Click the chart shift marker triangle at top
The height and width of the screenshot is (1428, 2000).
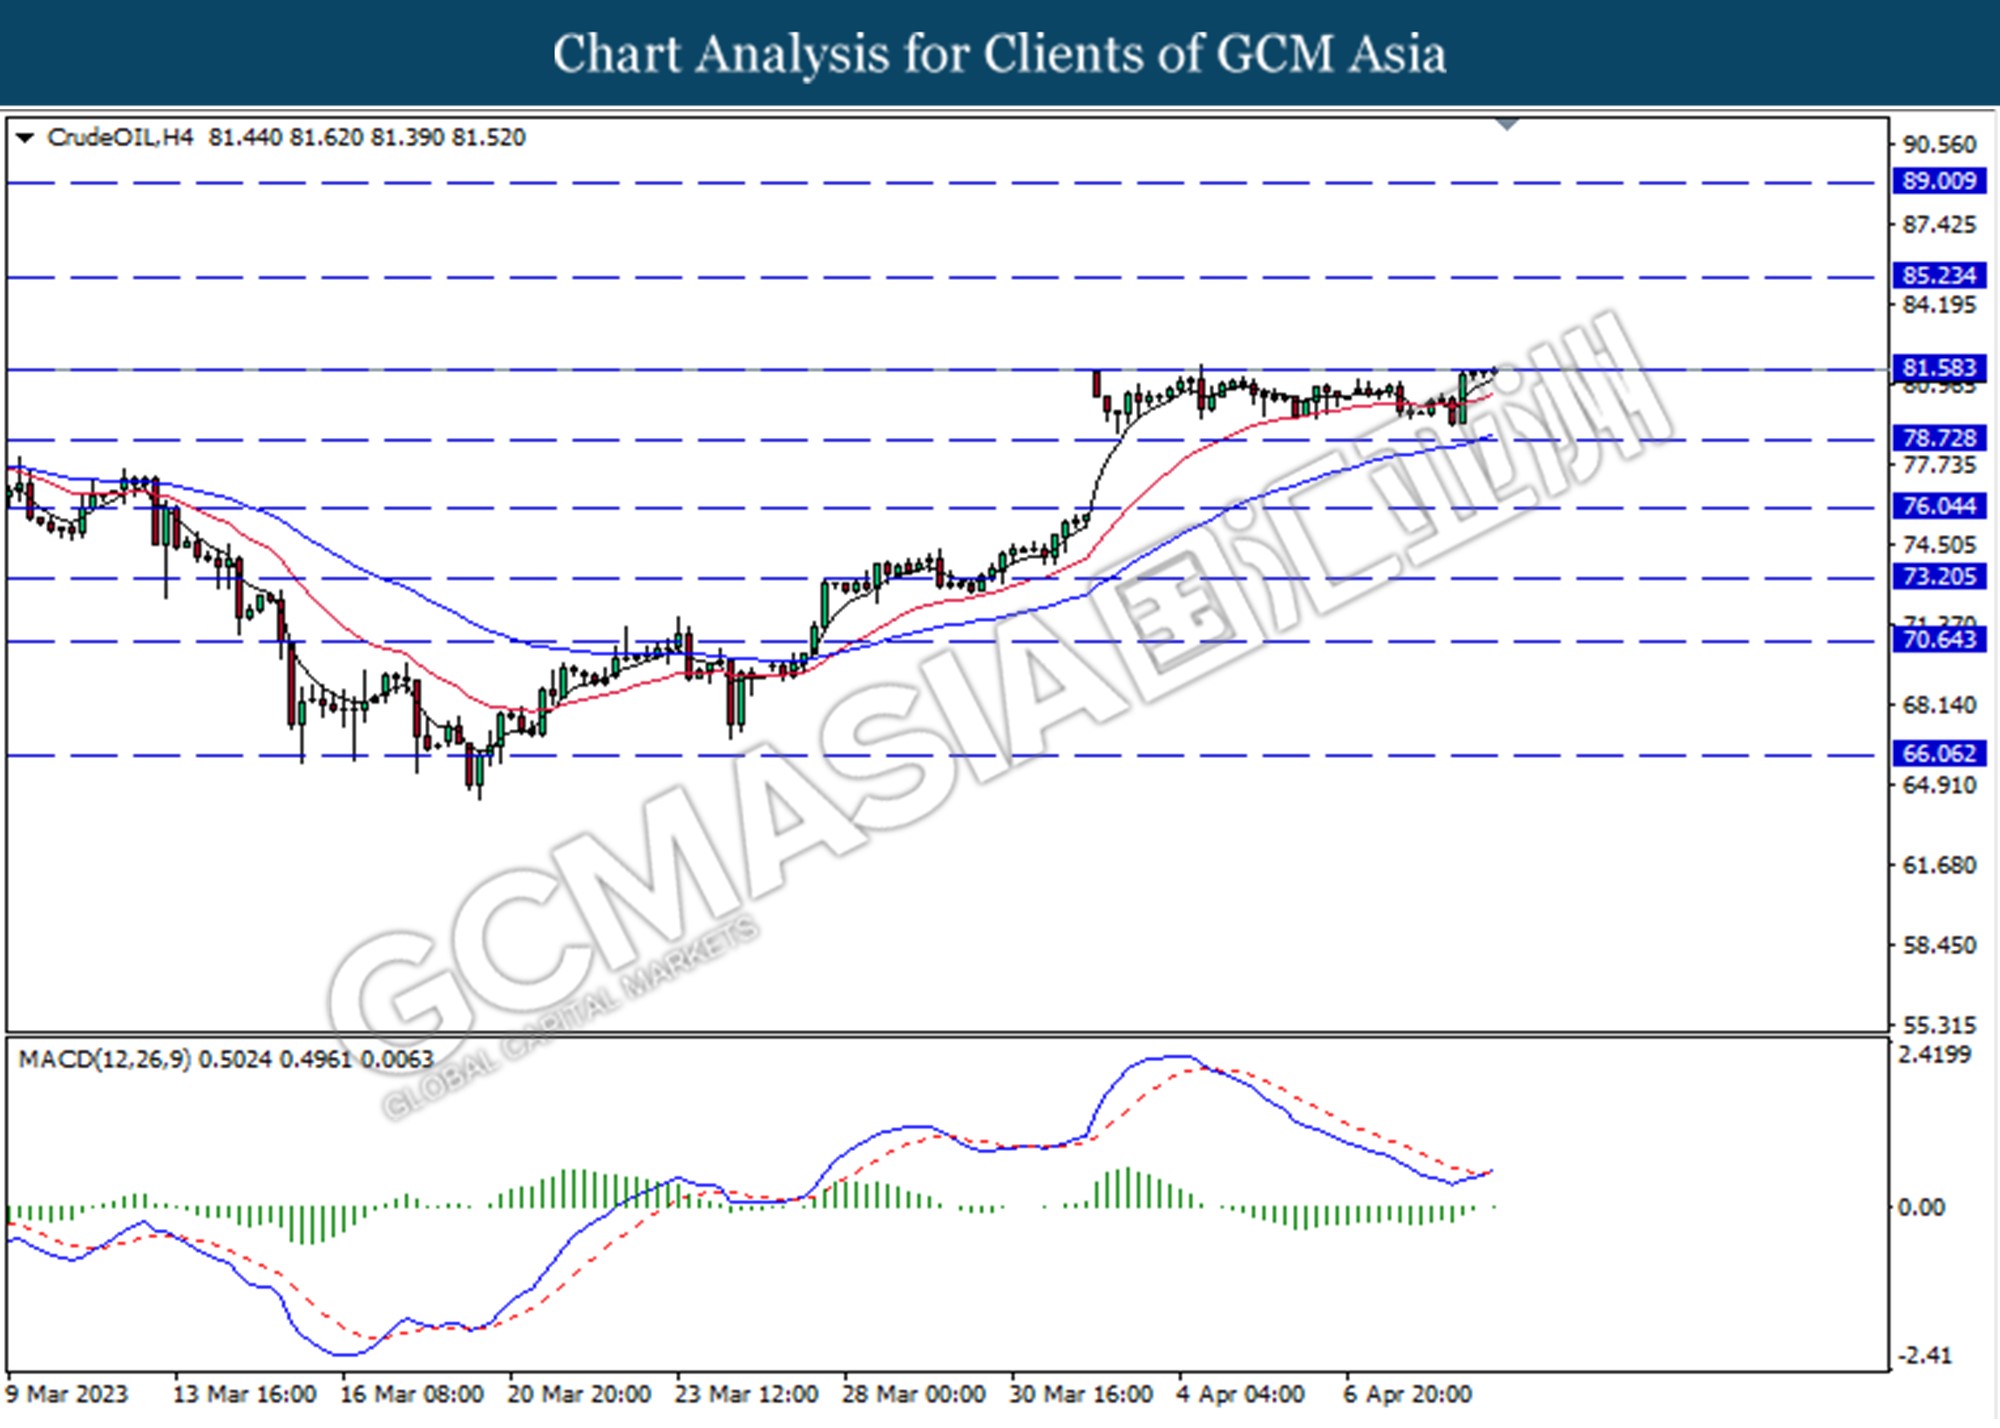(1507, 125)
